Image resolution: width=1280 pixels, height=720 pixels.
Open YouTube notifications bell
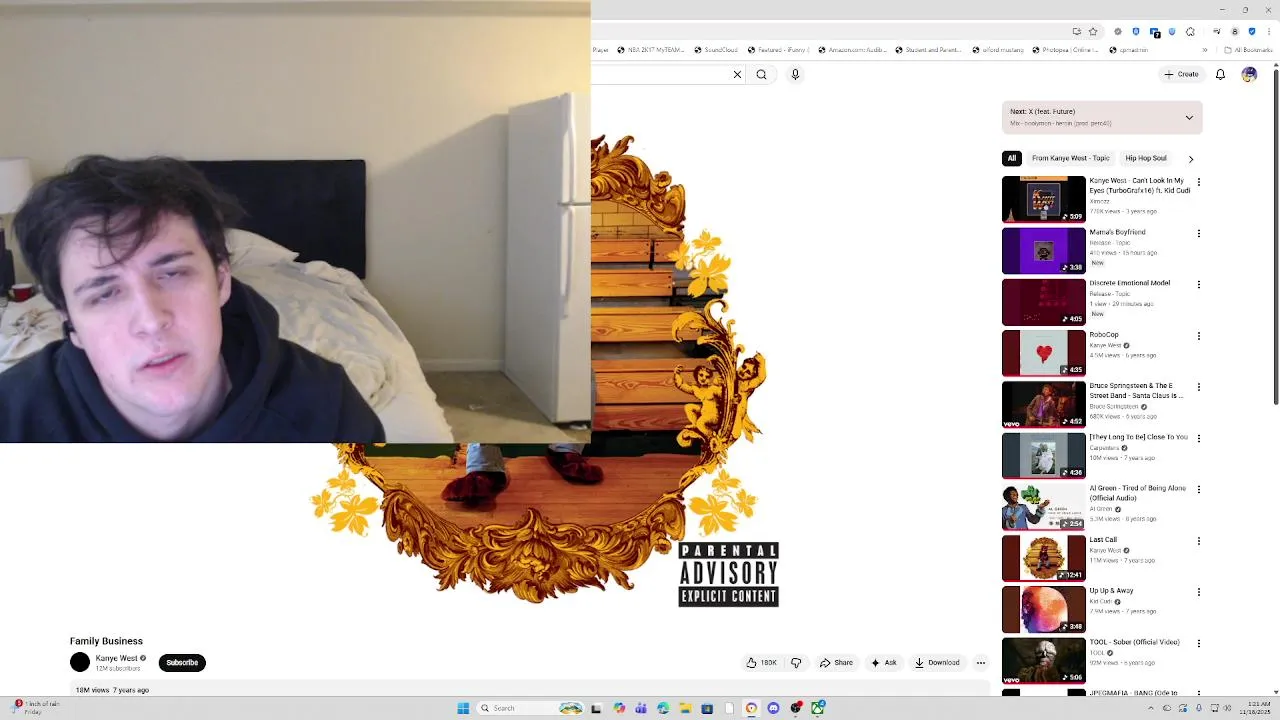[1220, 74]
